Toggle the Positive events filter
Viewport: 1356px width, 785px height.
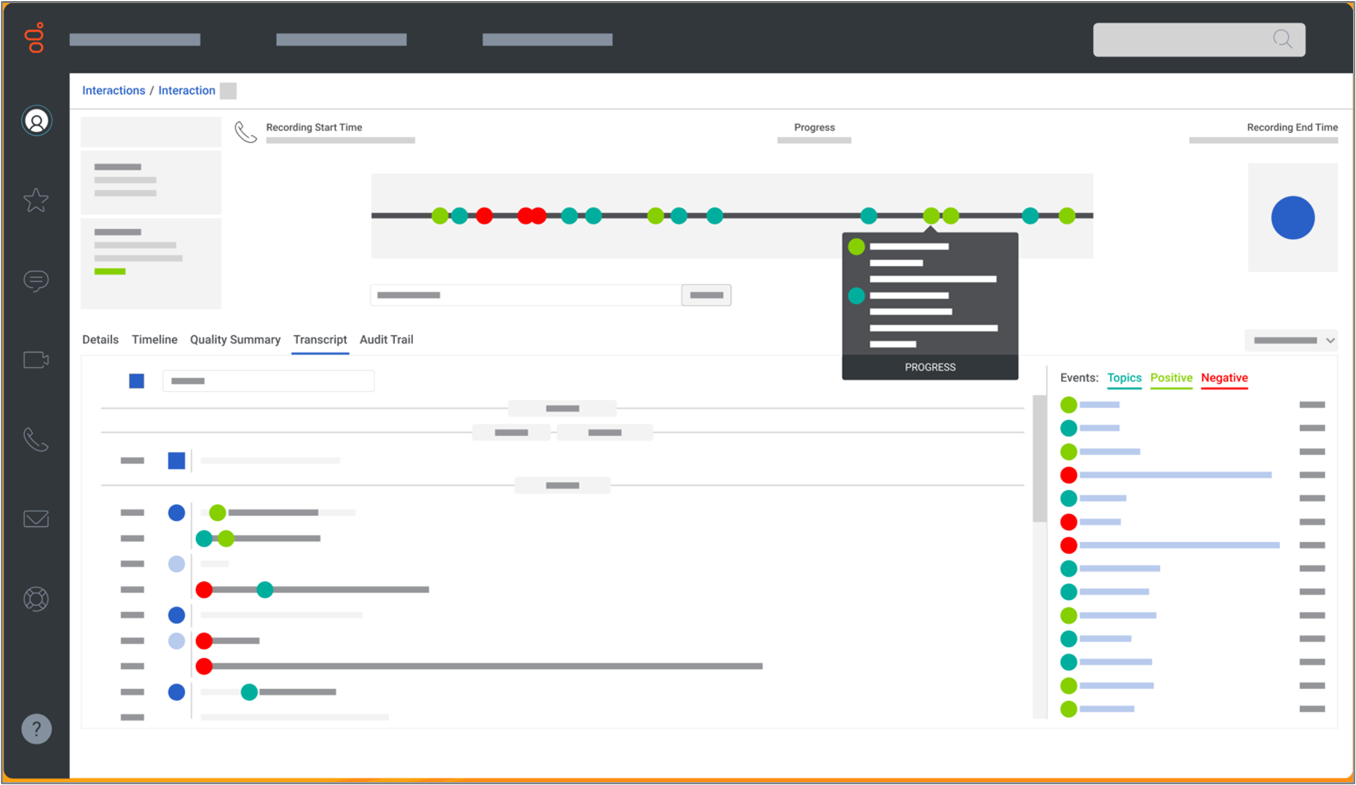coord(1171,378)
